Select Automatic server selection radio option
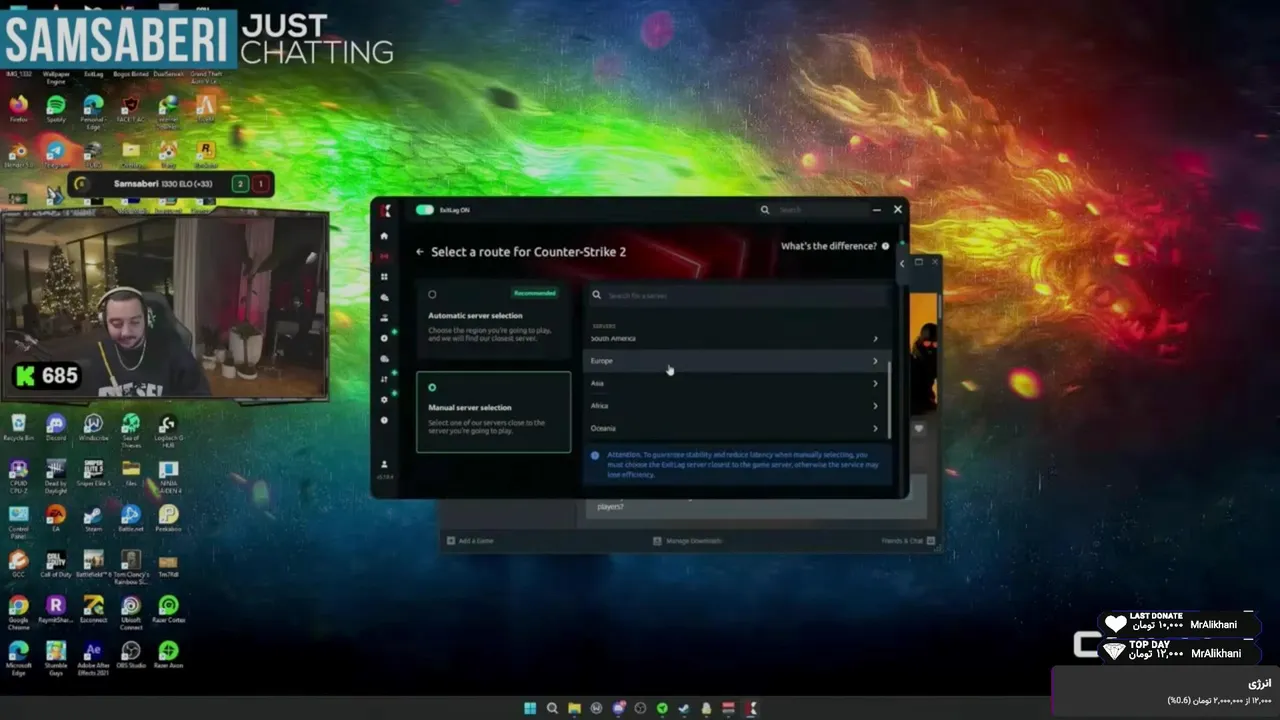This screenshot has width=1280, height=720. point(432,294)
